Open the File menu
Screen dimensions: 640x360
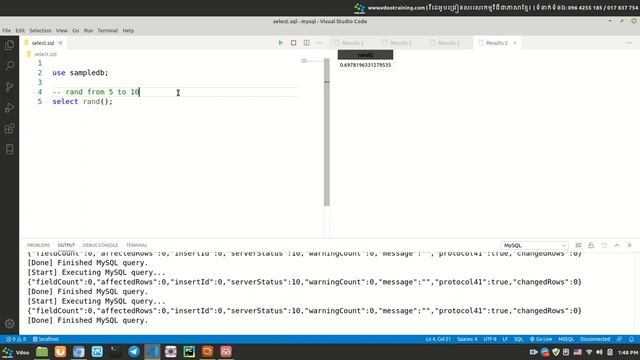(7, 31)
